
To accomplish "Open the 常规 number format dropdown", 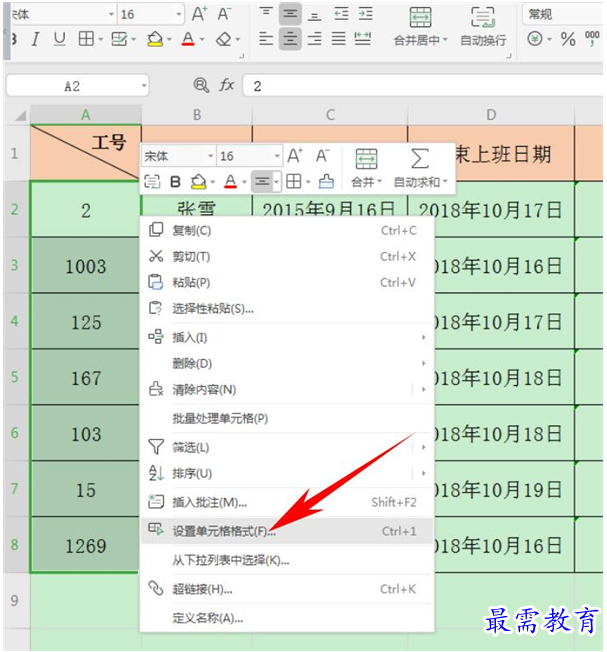I will [x=563, y=15].
